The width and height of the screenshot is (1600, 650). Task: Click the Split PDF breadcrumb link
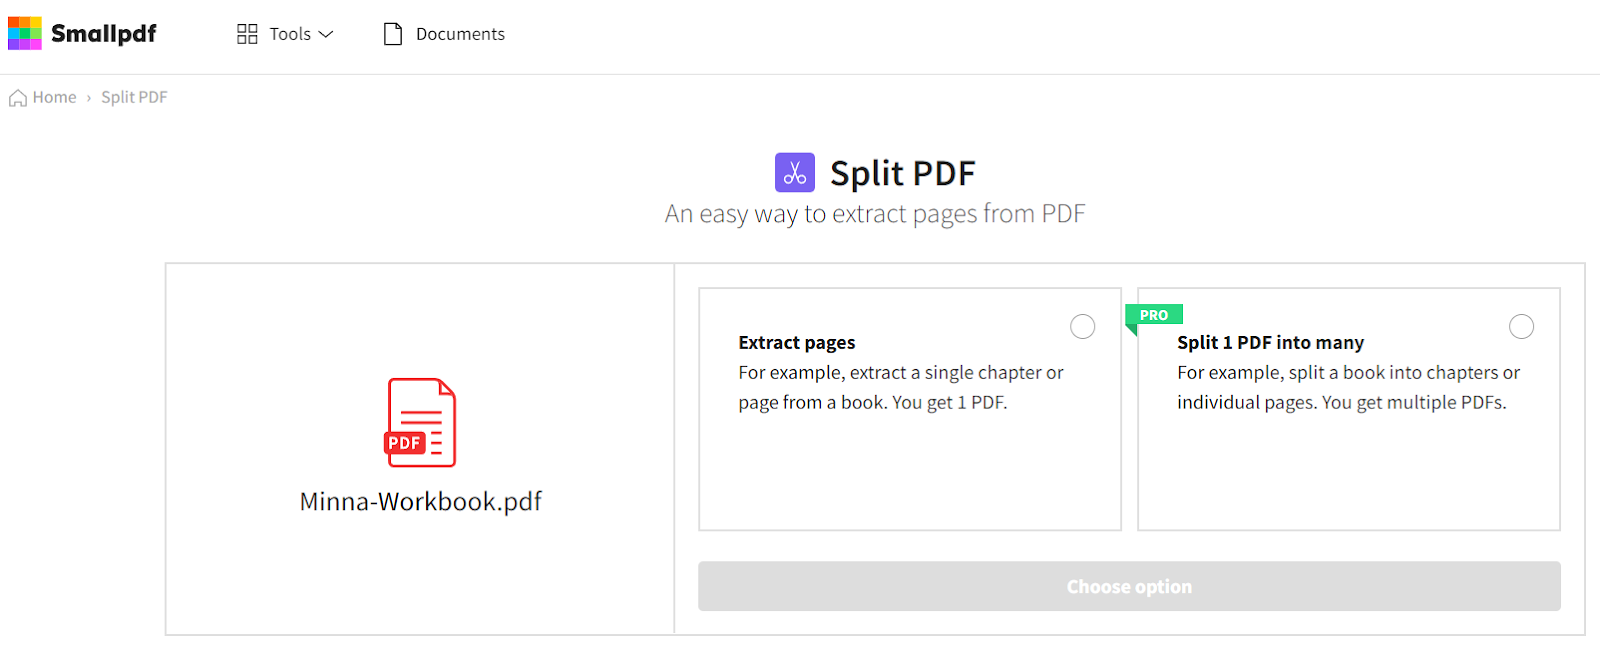(x=134, y=97)
